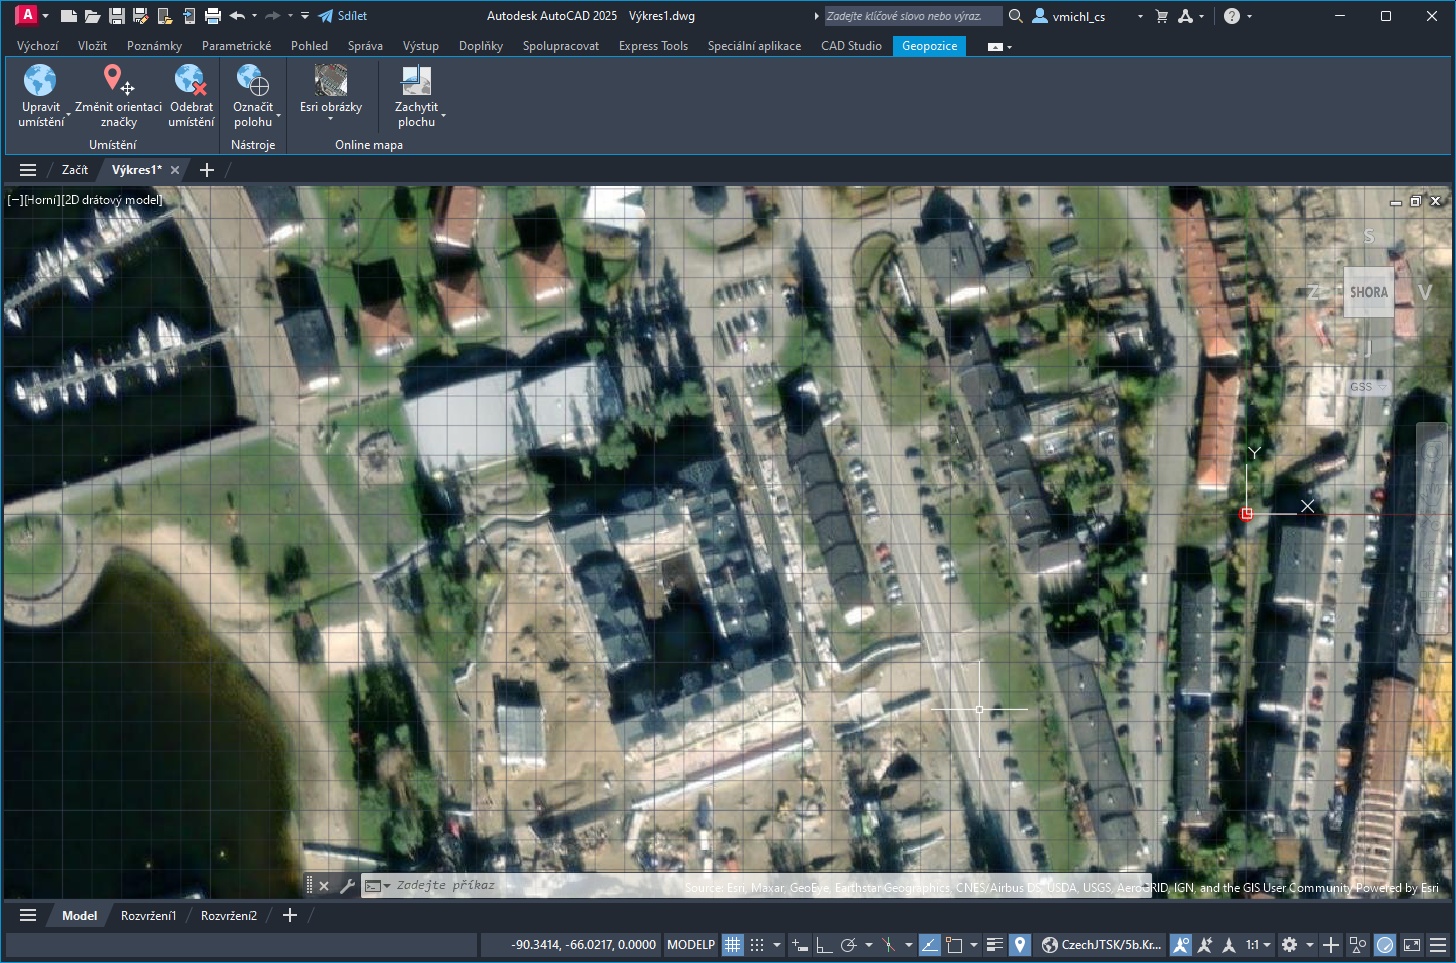Toggle polar tracking in status bar
1456x963 pixels.
tap(848, 945)
